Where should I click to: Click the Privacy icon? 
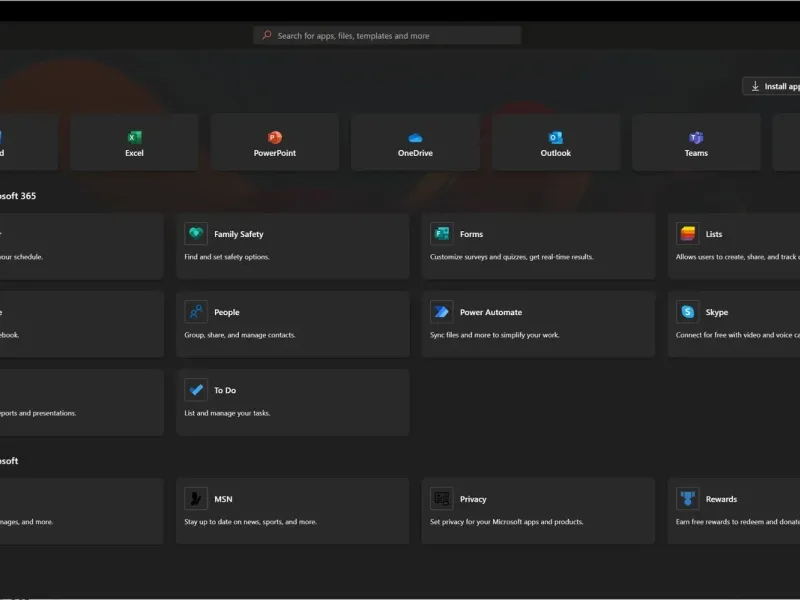(x=441, y=498)
